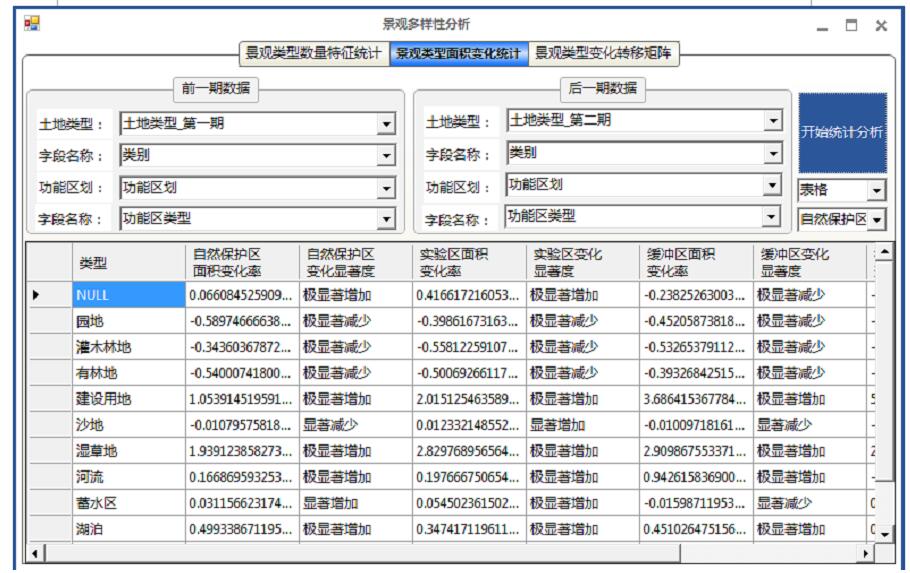
Task: Click the application icon in the title bar
Action: pyautogui.click(x=32, y=24)
